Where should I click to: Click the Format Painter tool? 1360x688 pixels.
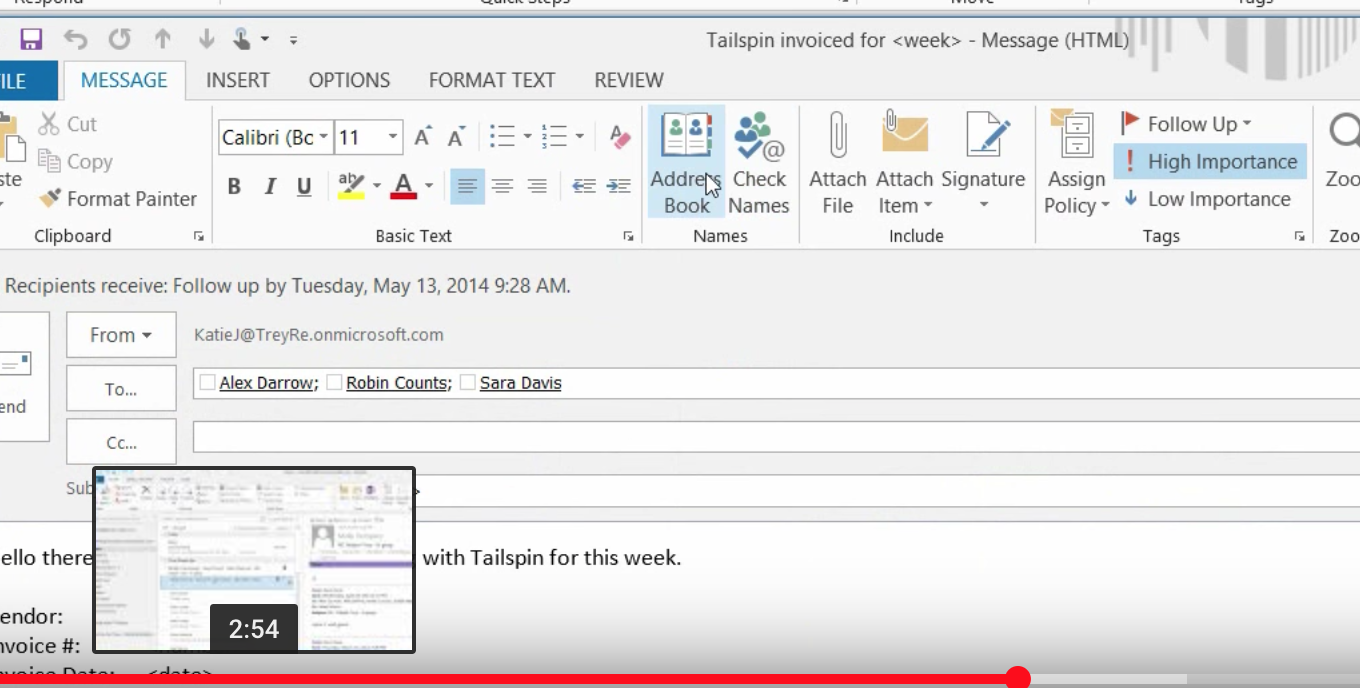(x=118, y=199)
